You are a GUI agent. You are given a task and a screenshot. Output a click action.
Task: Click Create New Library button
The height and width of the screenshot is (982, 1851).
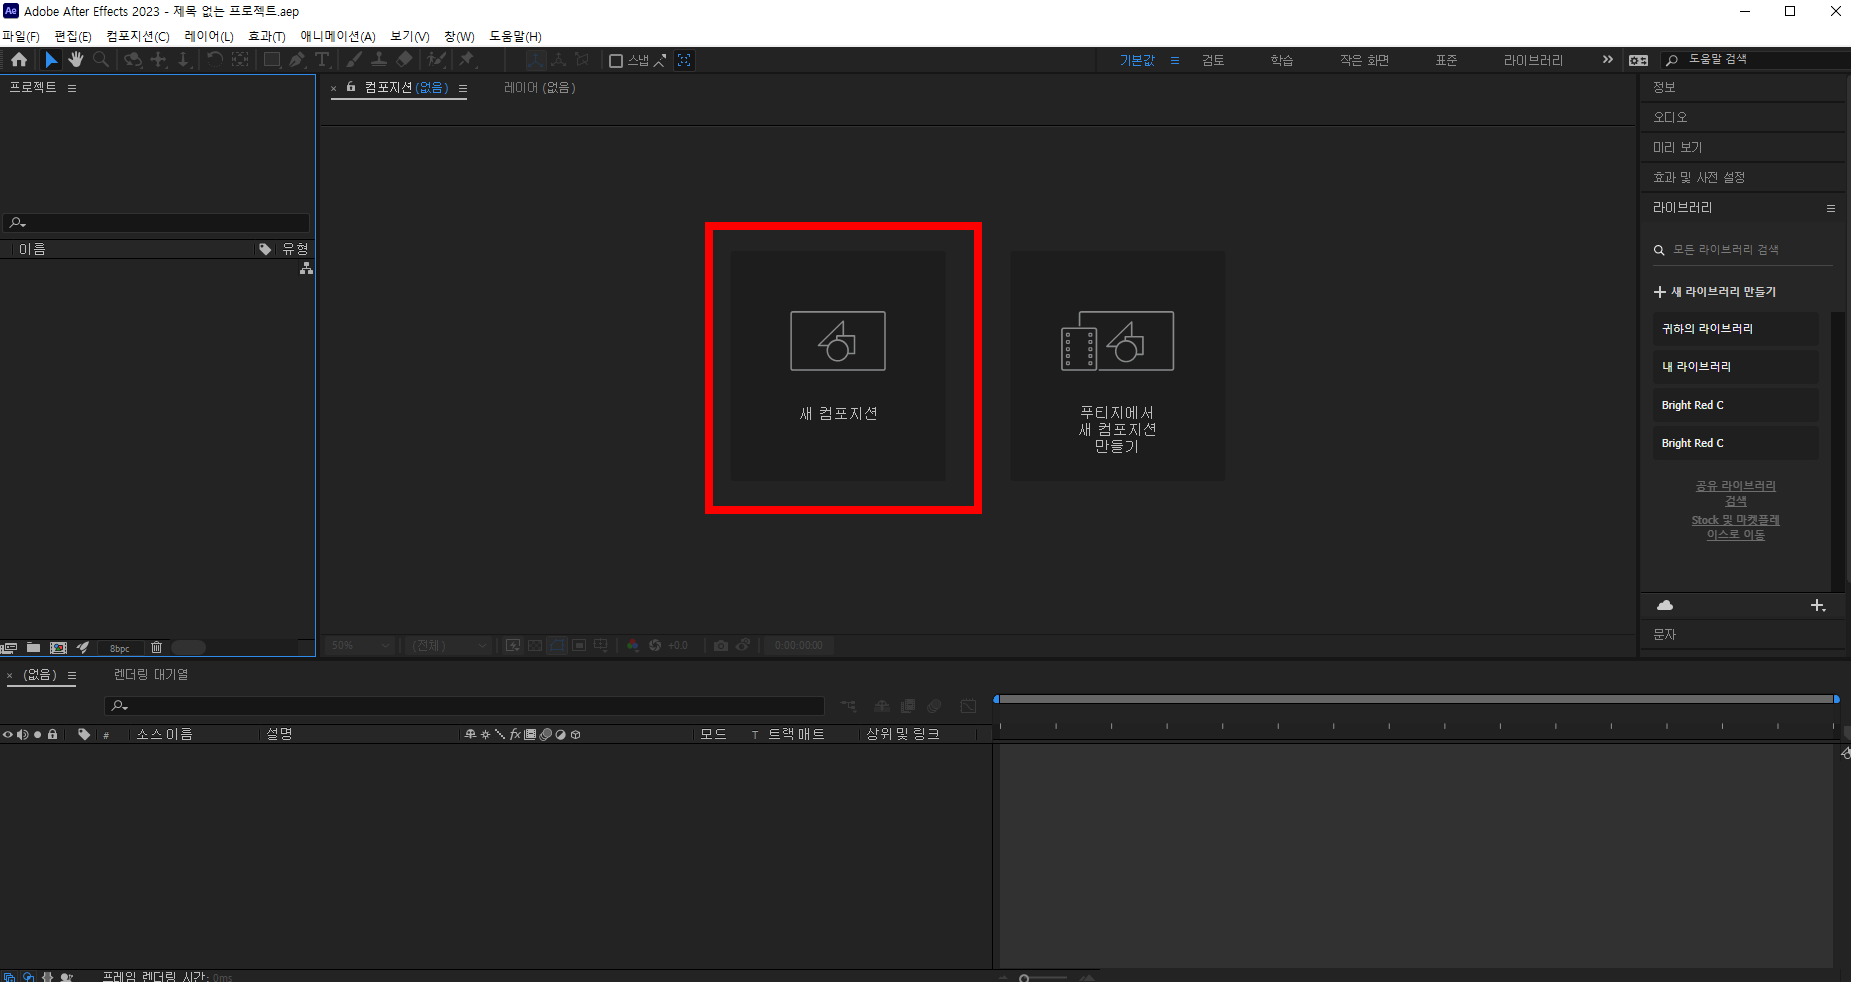click(x=1715, y=292)
